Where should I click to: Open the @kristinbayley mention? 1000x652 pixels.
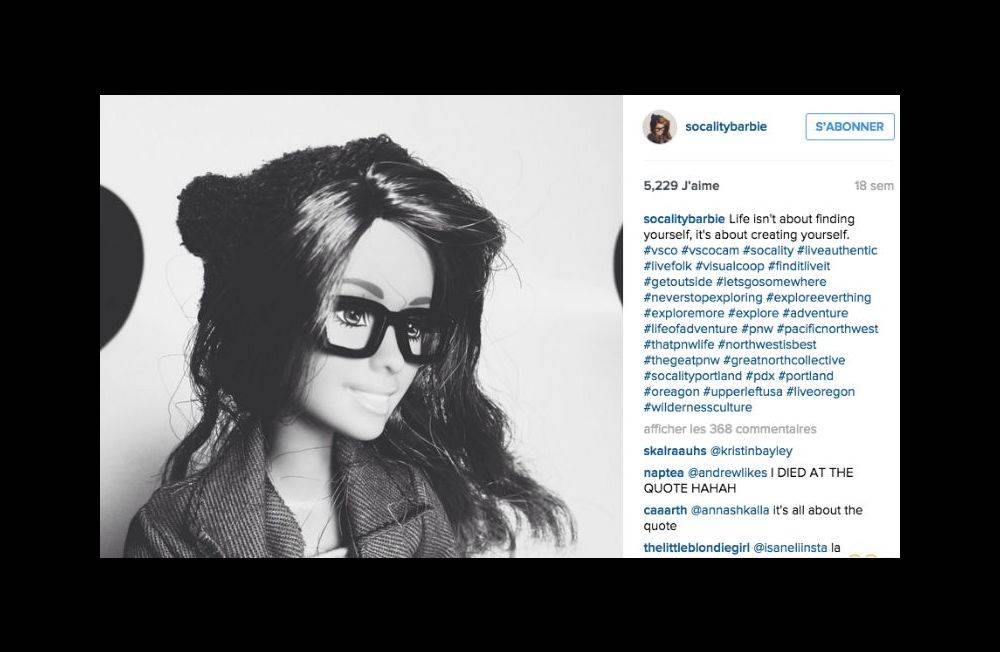pyautogui.click(x=751, y=450)
